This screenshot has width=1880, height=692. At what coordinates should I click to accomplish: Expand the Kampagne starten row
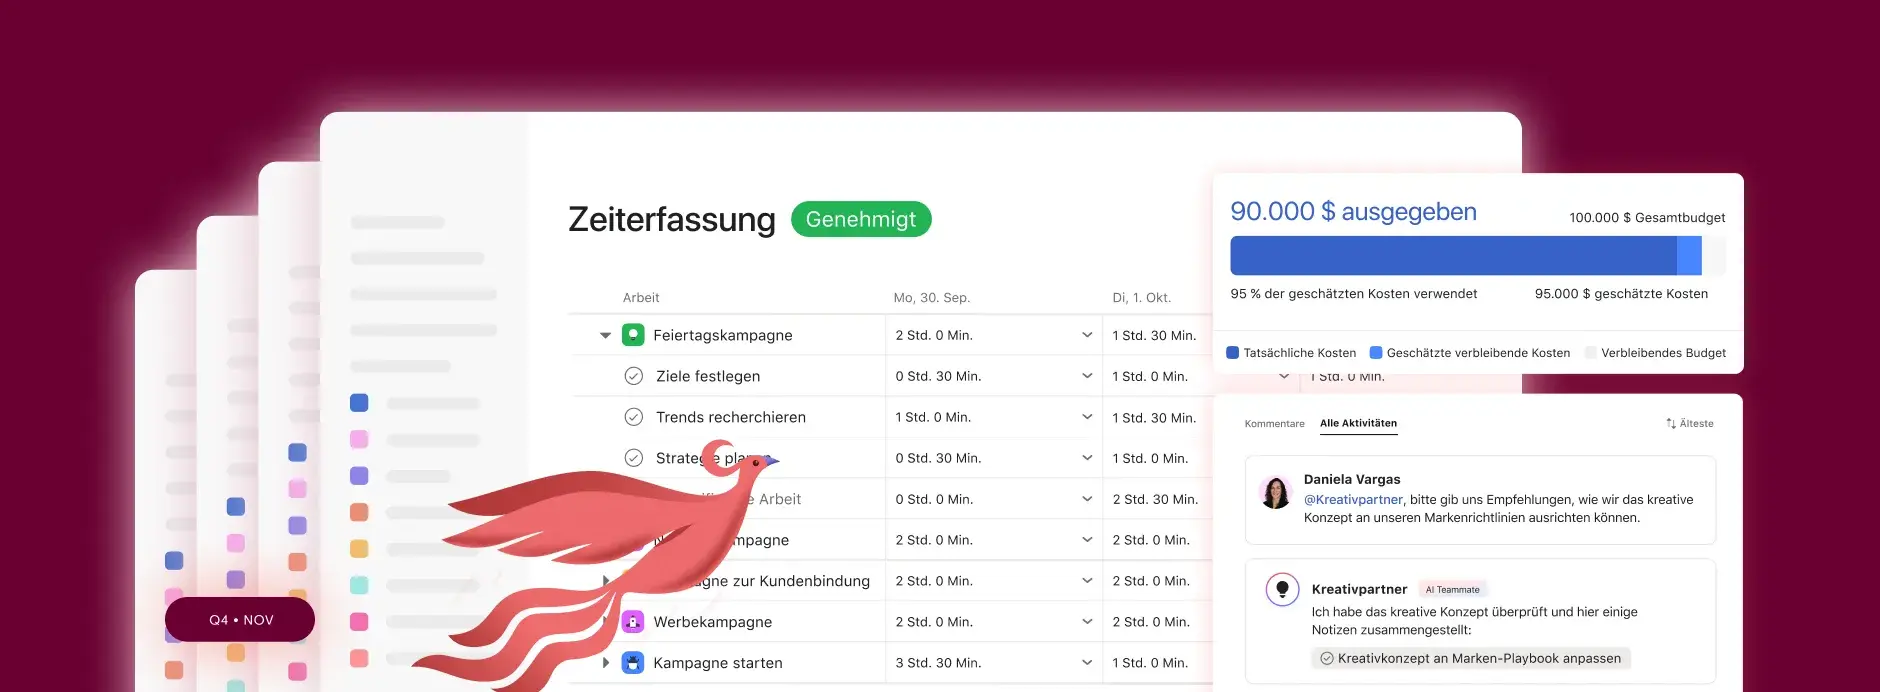click(605, 663)
